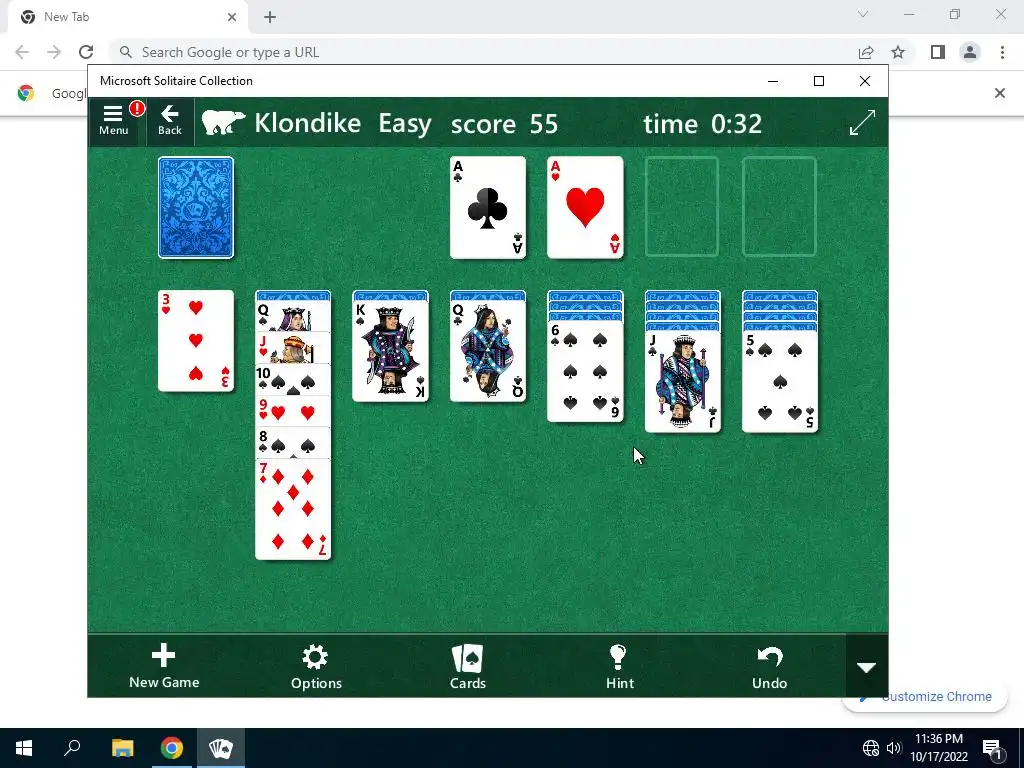Open Chrome's three-dot menu
Screen dimensions: 1024x768
click(x=1002, y=52)
